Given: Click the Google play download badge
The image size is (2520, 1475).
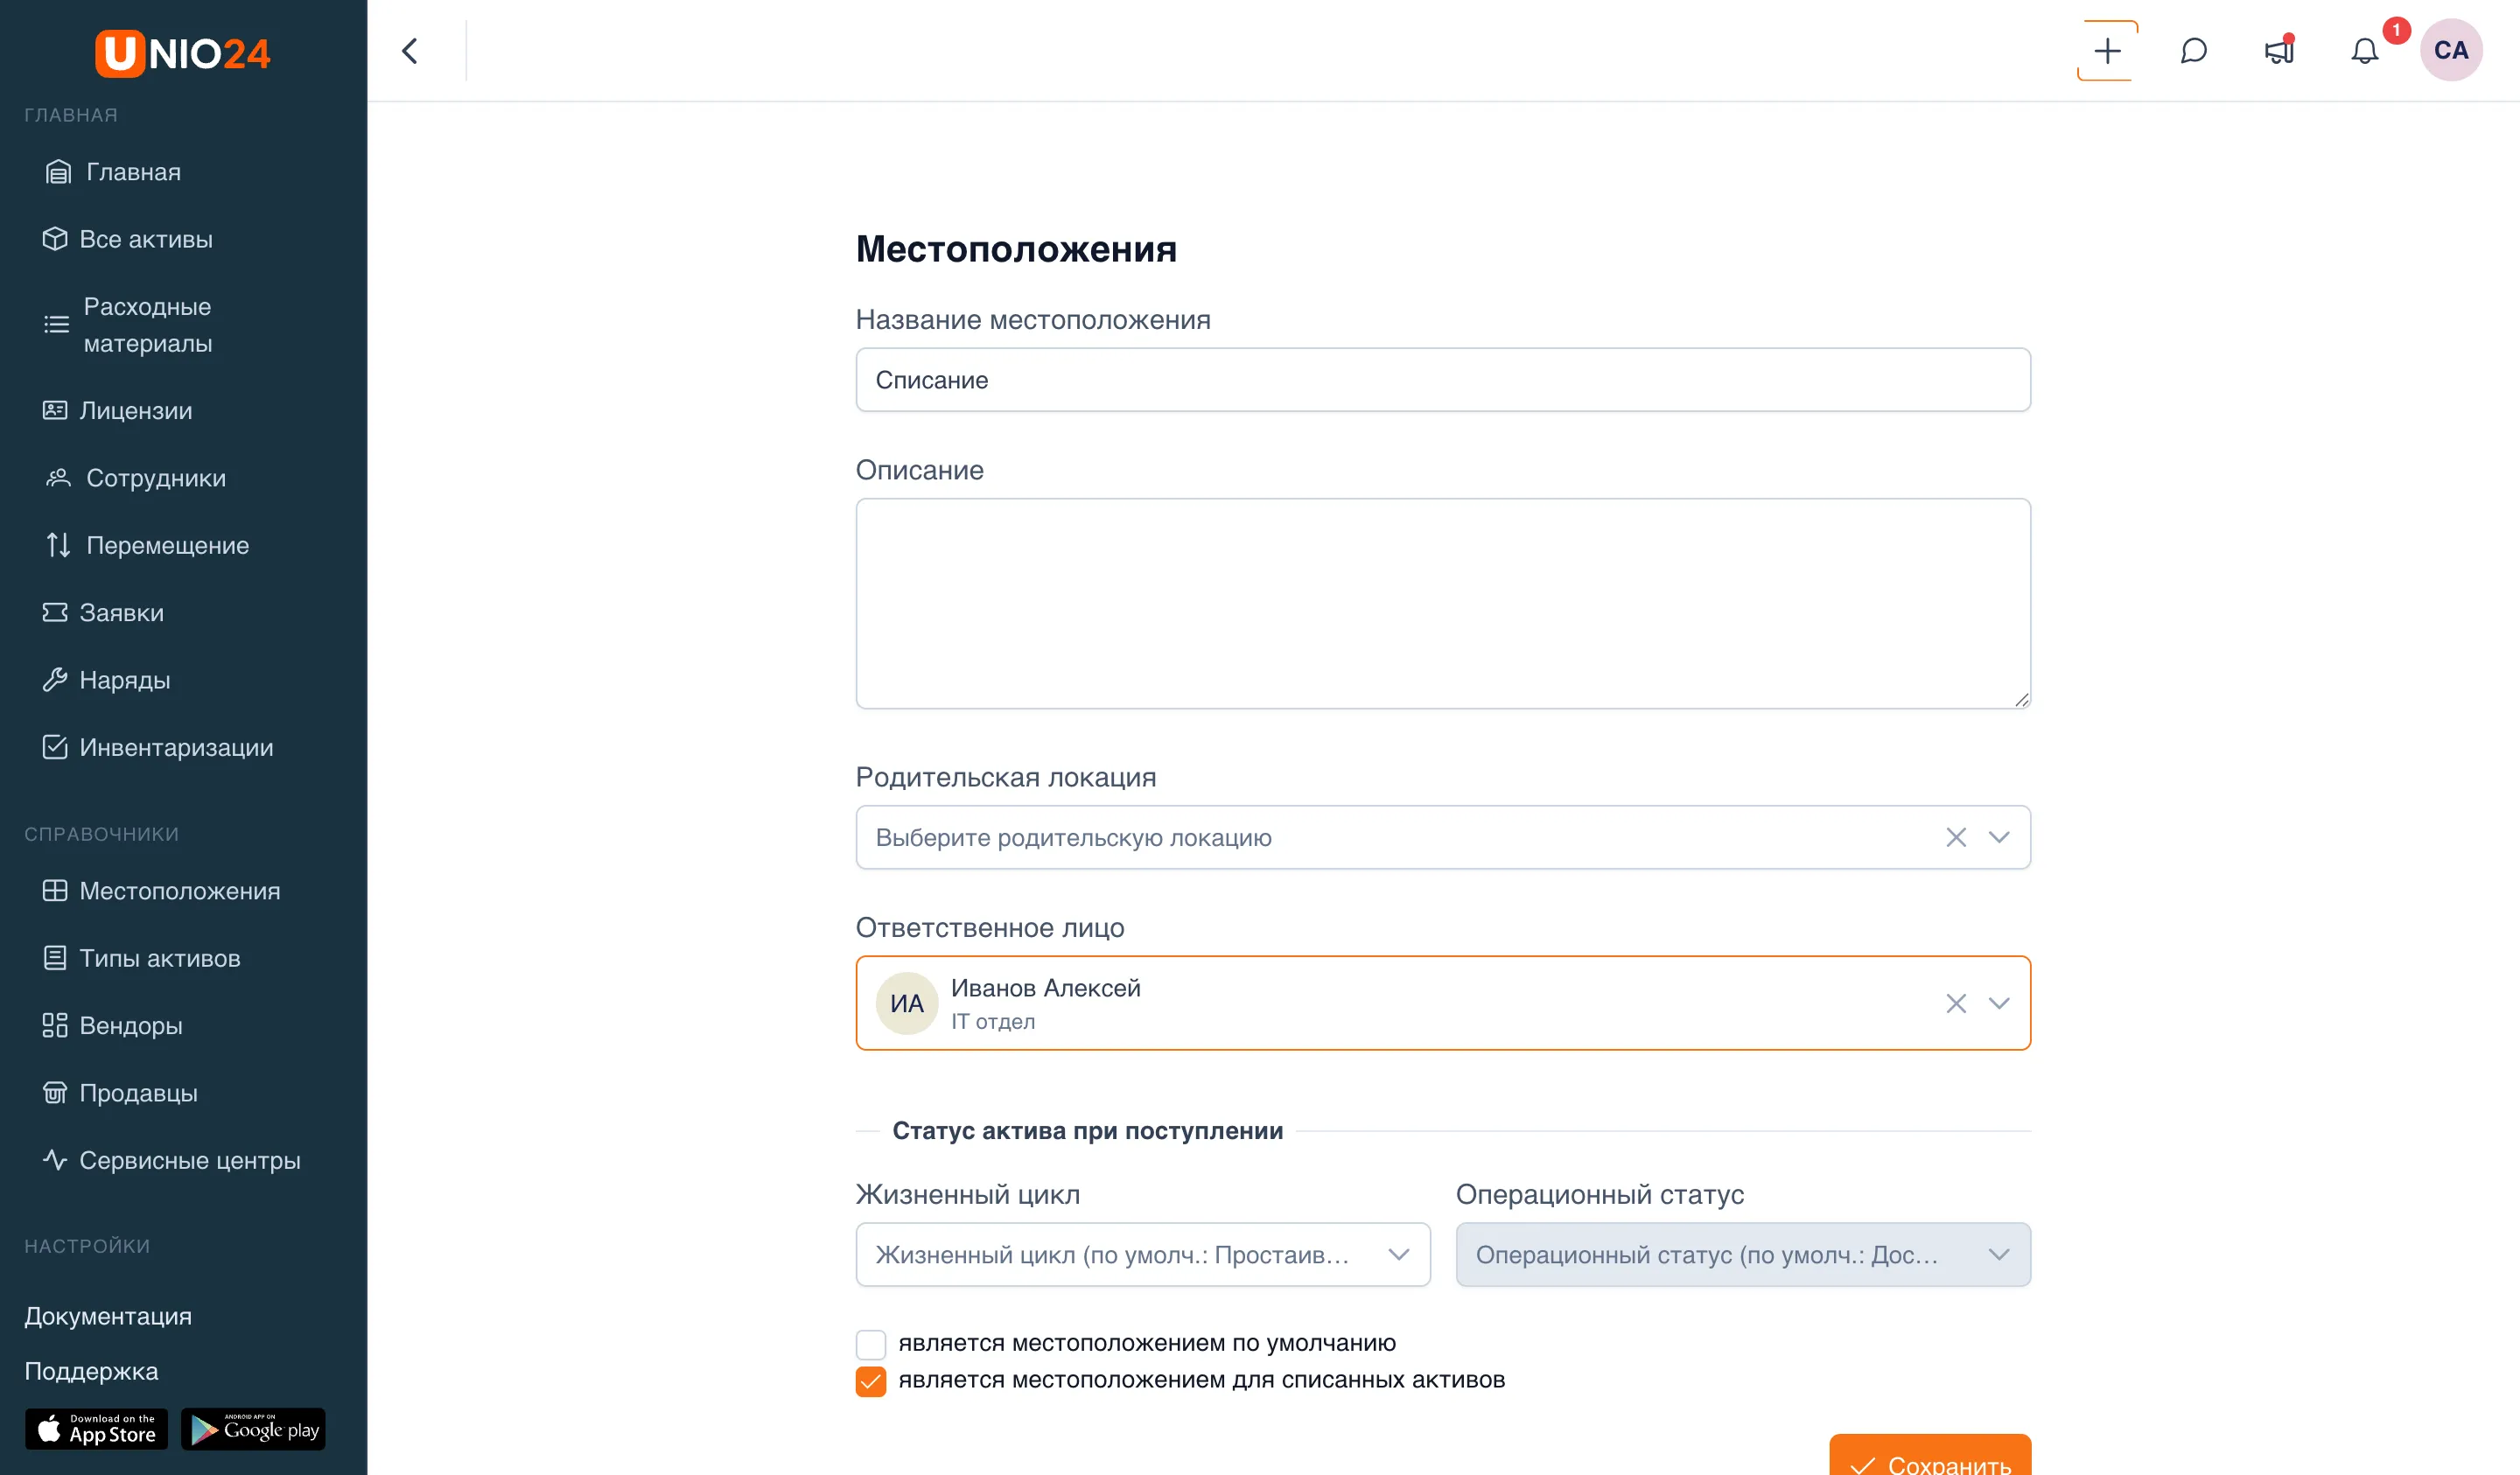Looking at the screenshot, I should 253,1429.
